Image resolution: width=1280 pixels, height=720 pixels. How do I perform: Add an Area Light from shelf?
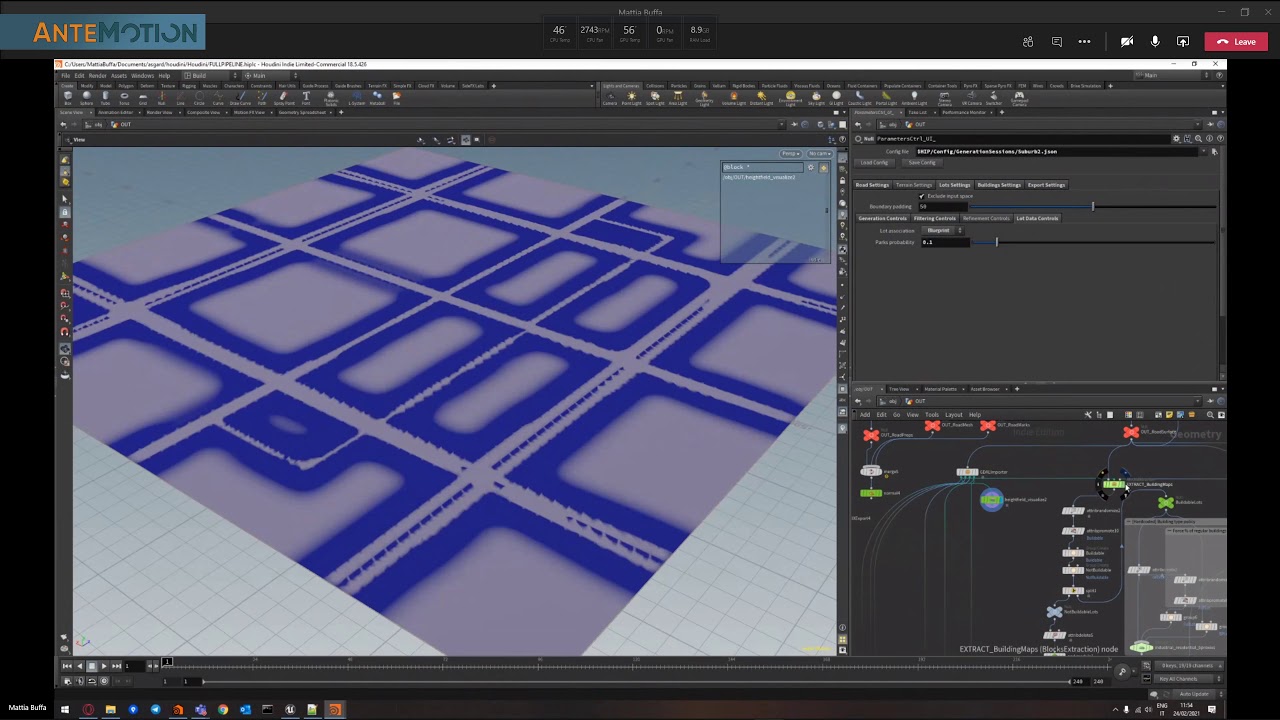click(678, 98)
